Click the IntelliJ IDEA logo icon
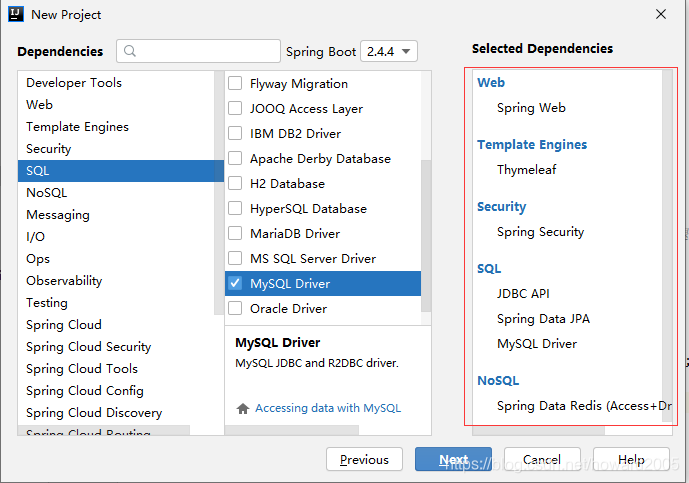 (x=16, y=14)
